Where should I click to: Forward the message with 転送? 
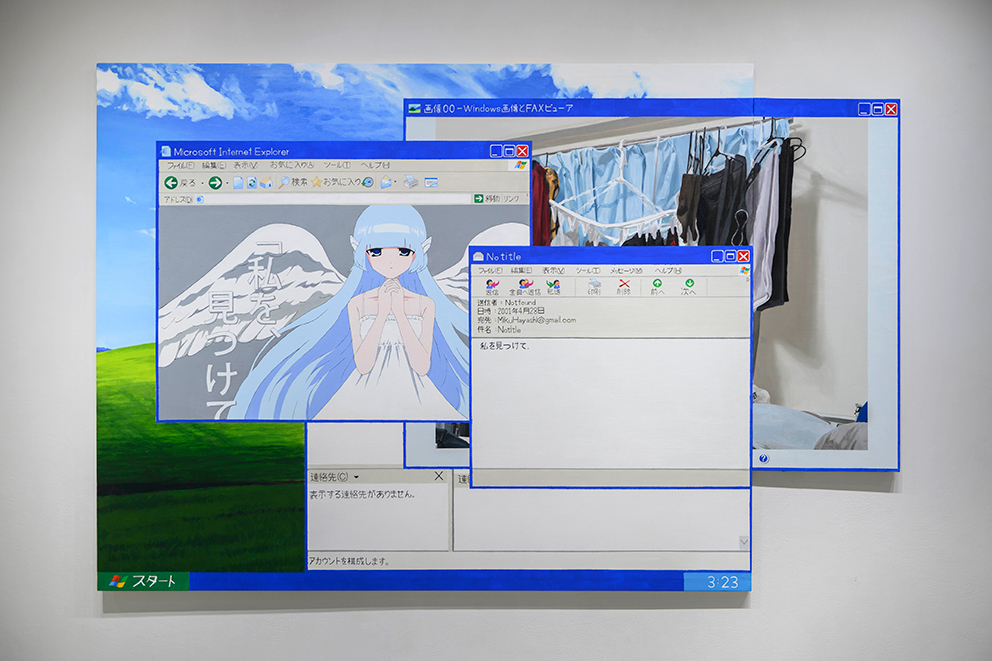tap(554, 287)
